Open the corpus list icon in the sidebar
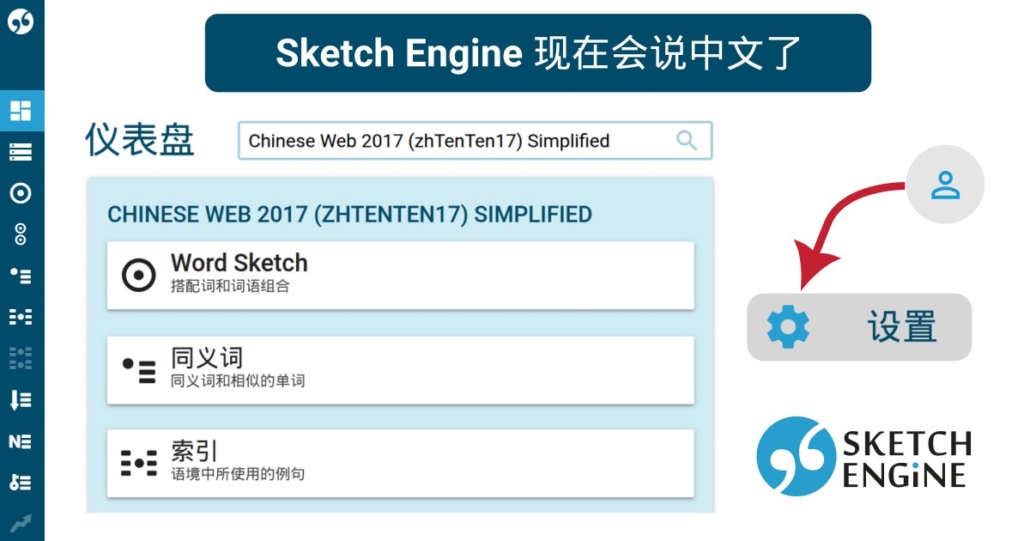This screenshot has width=1030, height=541. (20, 152)
